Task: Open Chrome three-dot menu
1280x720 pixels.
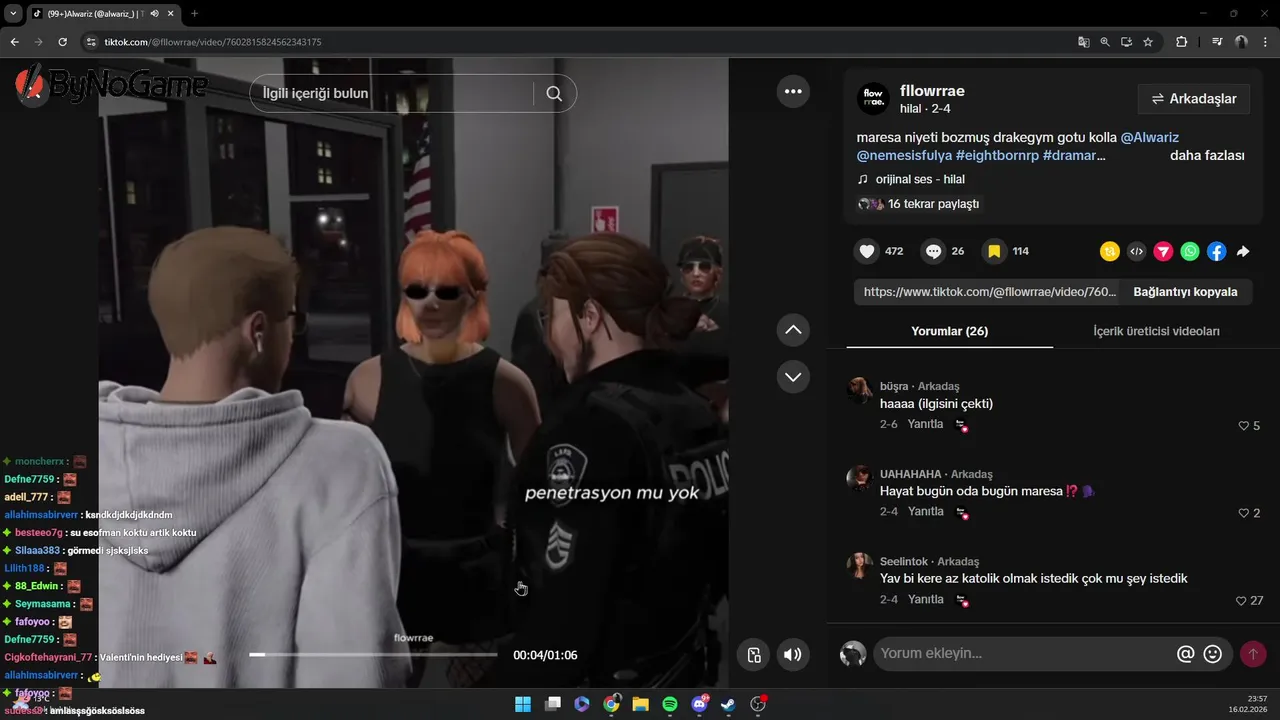Action: click(x=1265, y=42)
